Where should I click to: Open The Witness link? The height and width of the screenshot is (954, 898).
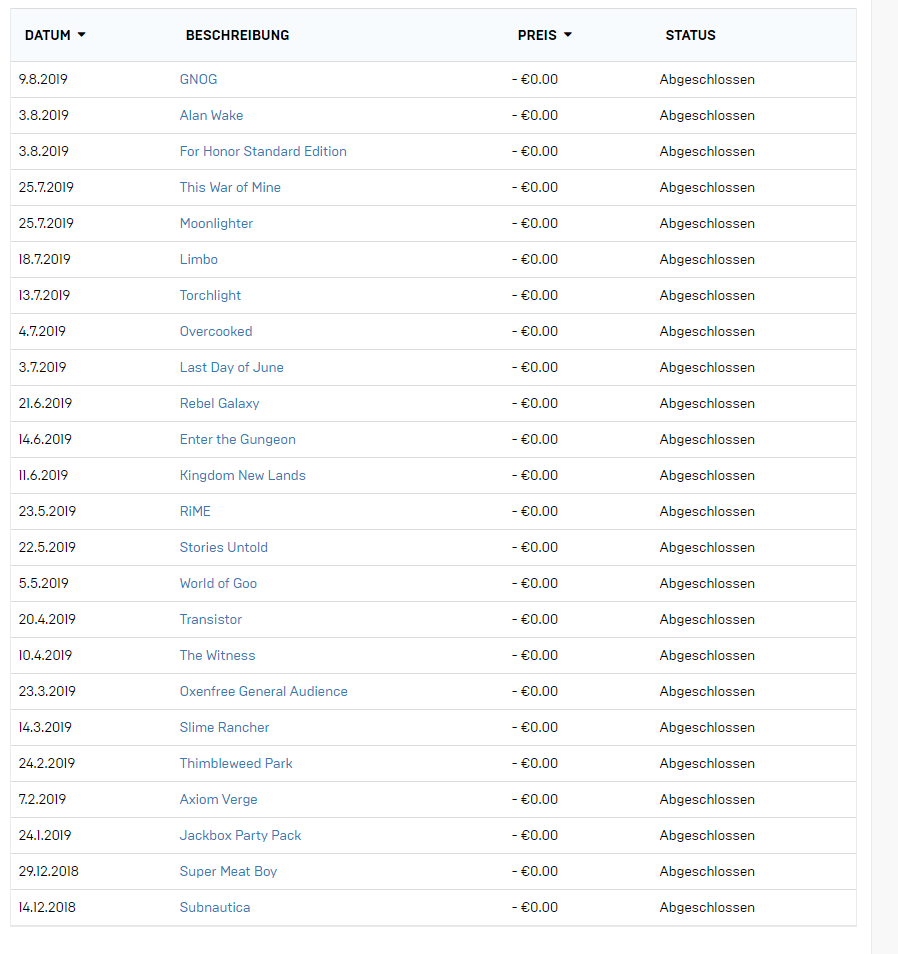(217, 655)
